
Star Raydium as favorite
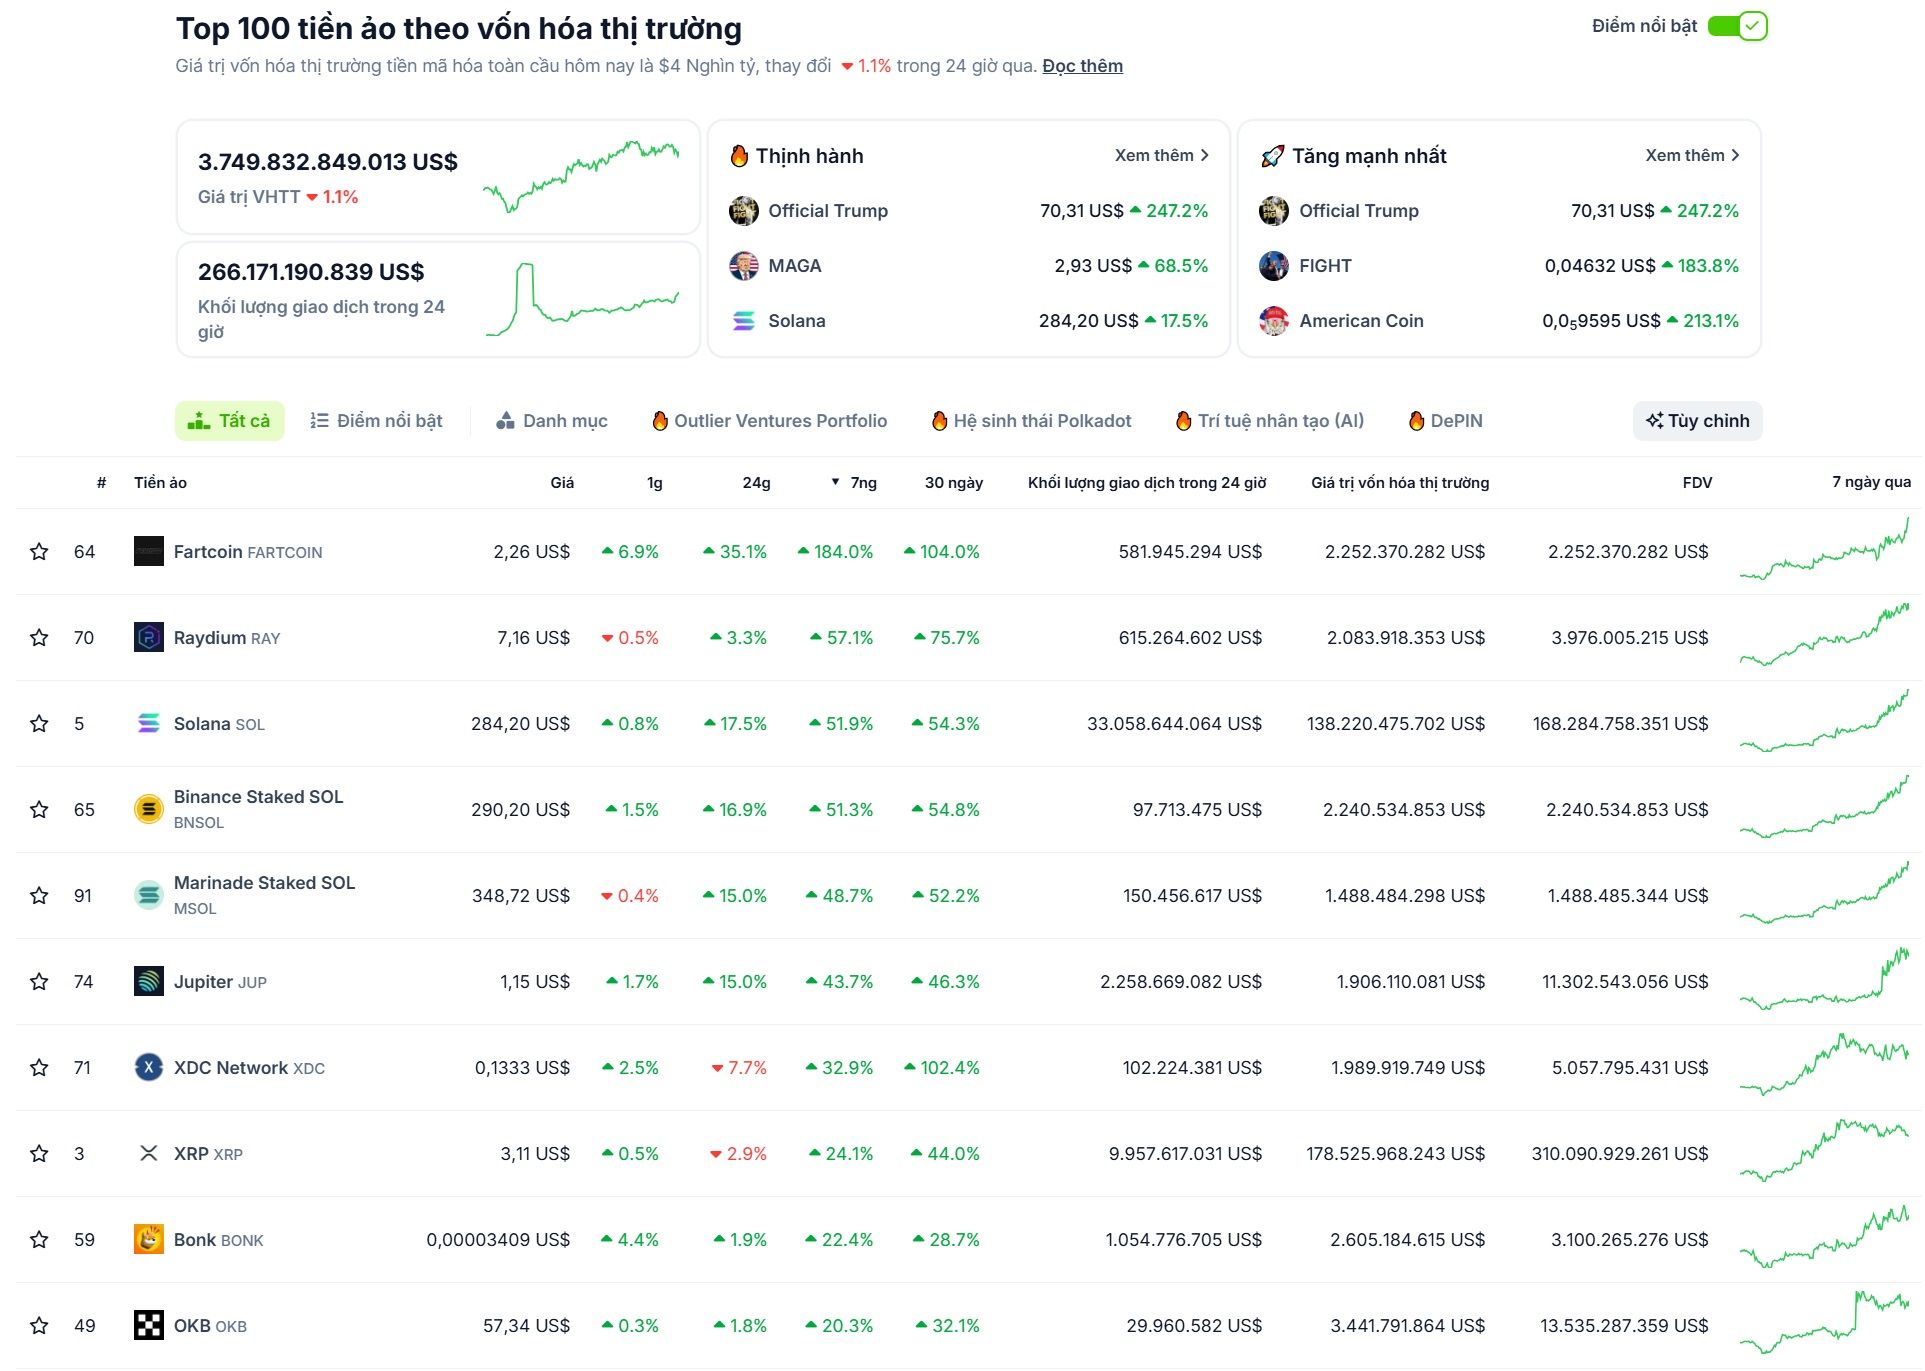pos(39,638)
